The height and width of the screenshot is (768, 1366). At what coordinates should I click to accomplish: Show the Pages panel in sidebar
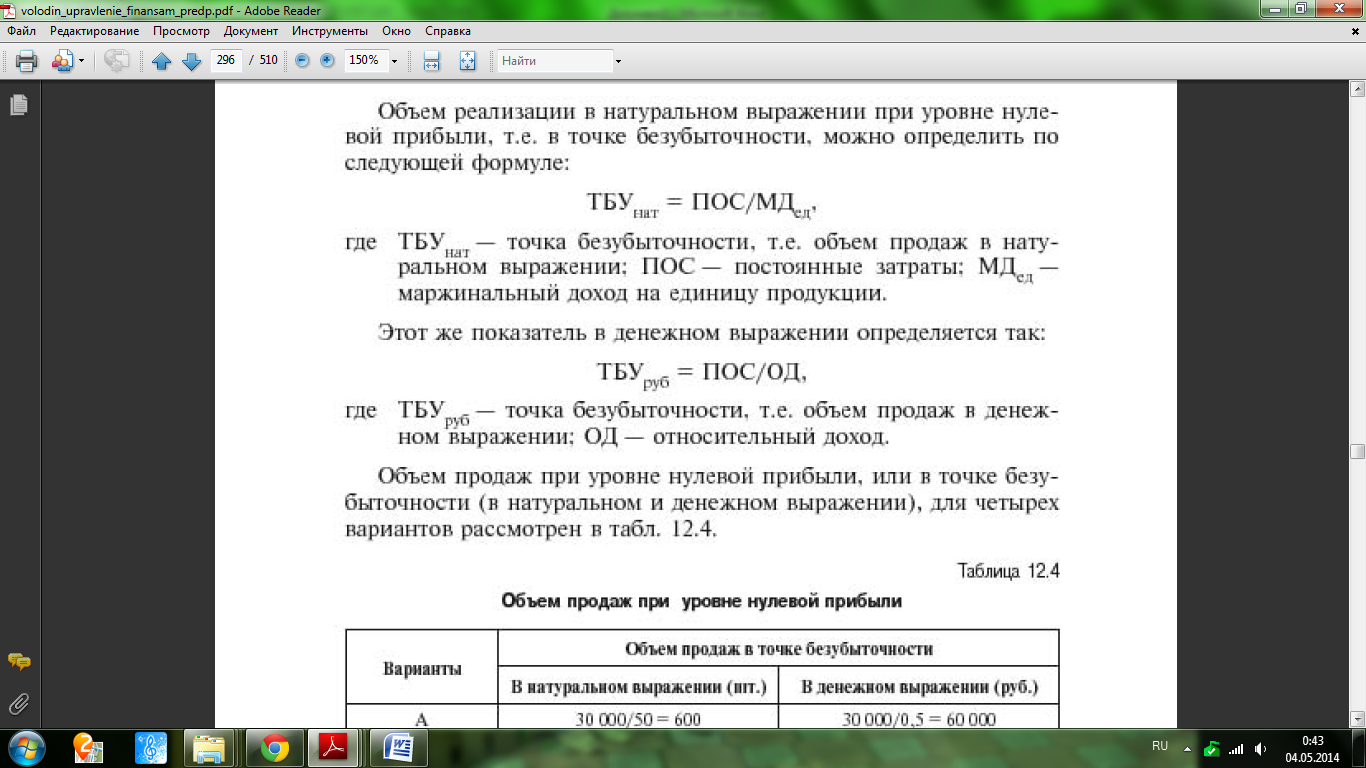coord(18,104)
